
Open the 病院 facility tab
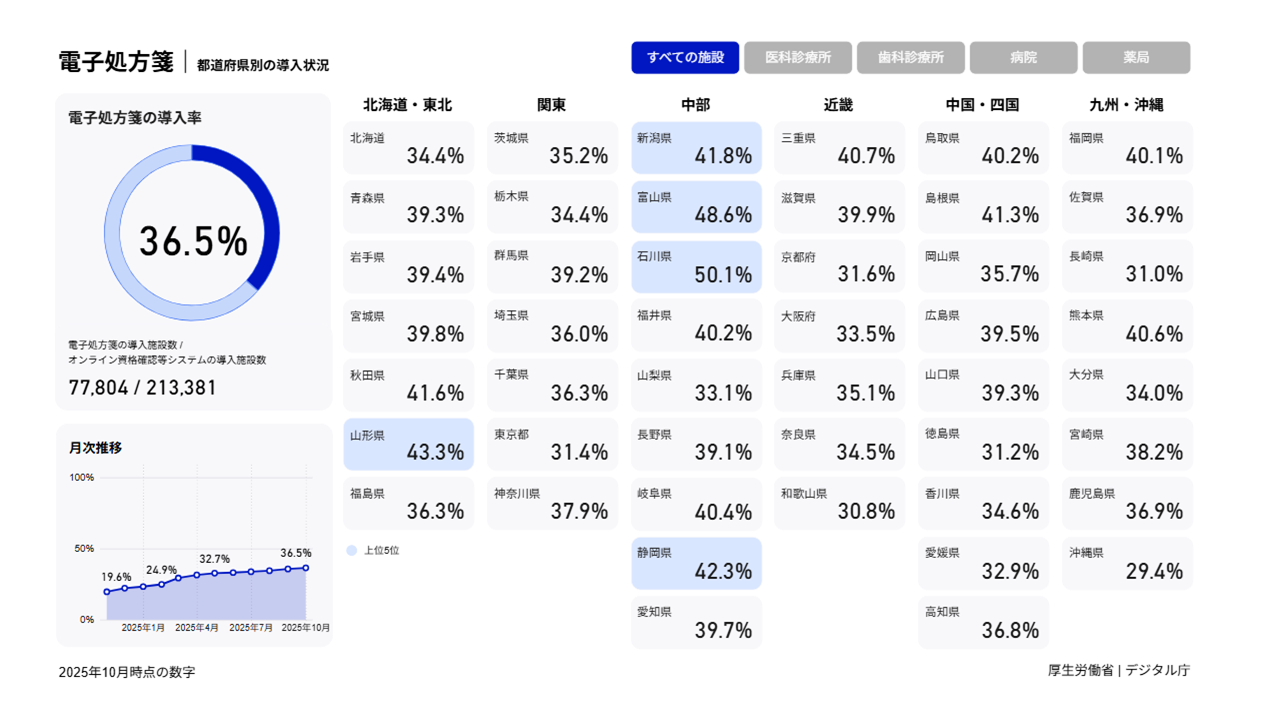[1023, 58]
